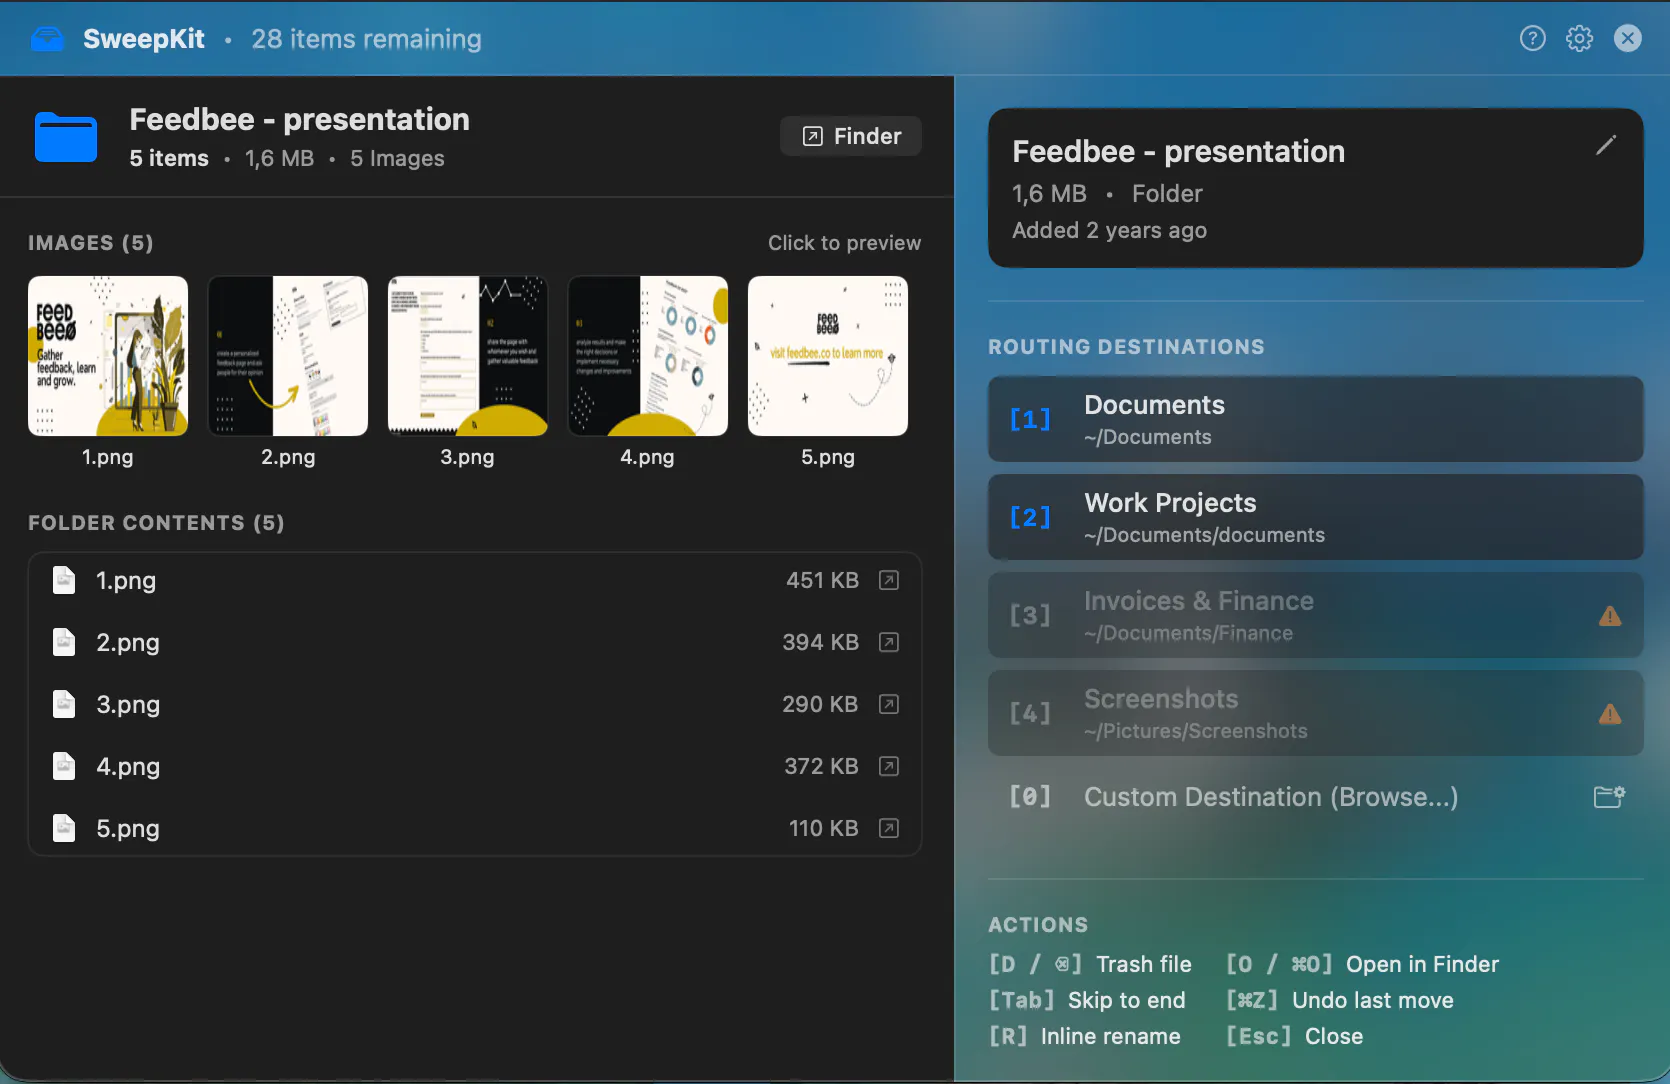1670x1084 pixels.
Task: Click the "28 items remaining" counter
Action: point(366,39)
